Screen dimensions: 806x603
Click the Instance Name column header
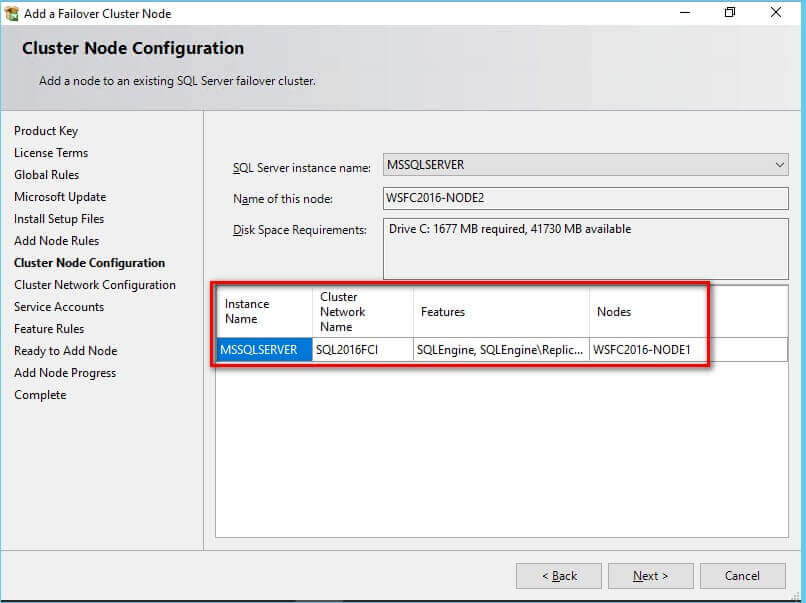(x=264, y=312)
